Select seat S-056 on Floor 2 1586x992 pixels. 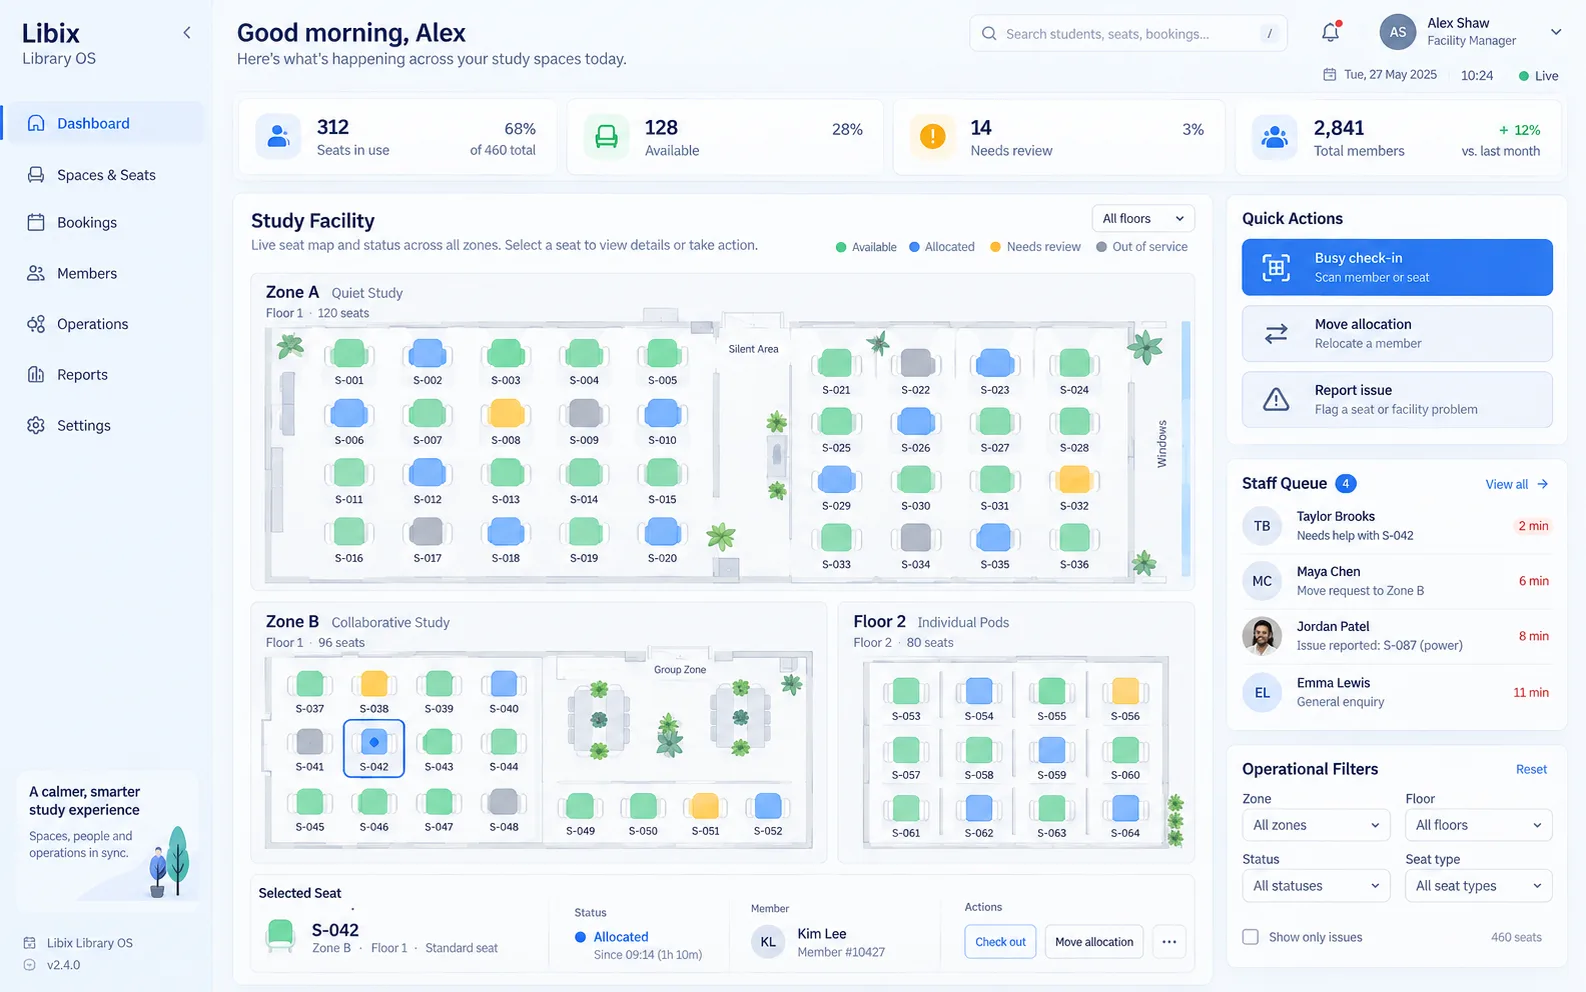1125,691
